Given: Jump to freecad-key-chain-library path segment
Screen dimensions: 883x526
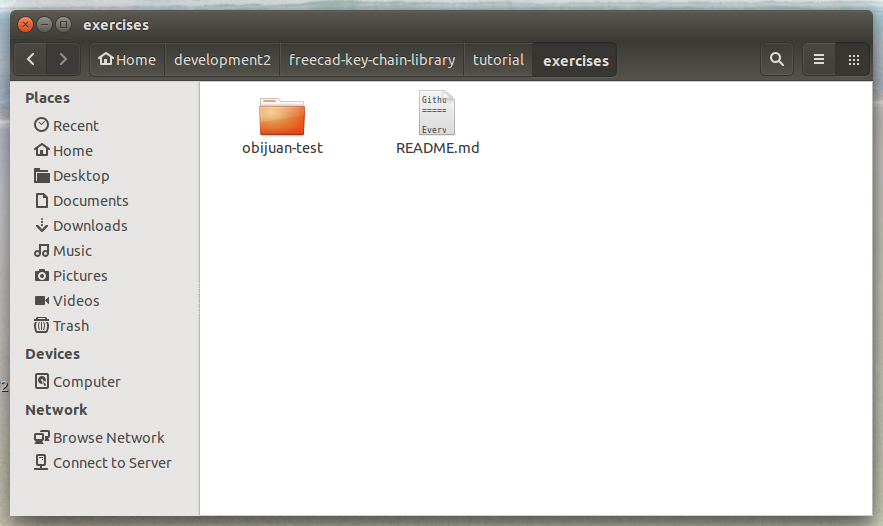Looking at the screenshot, I should (372, 60).
